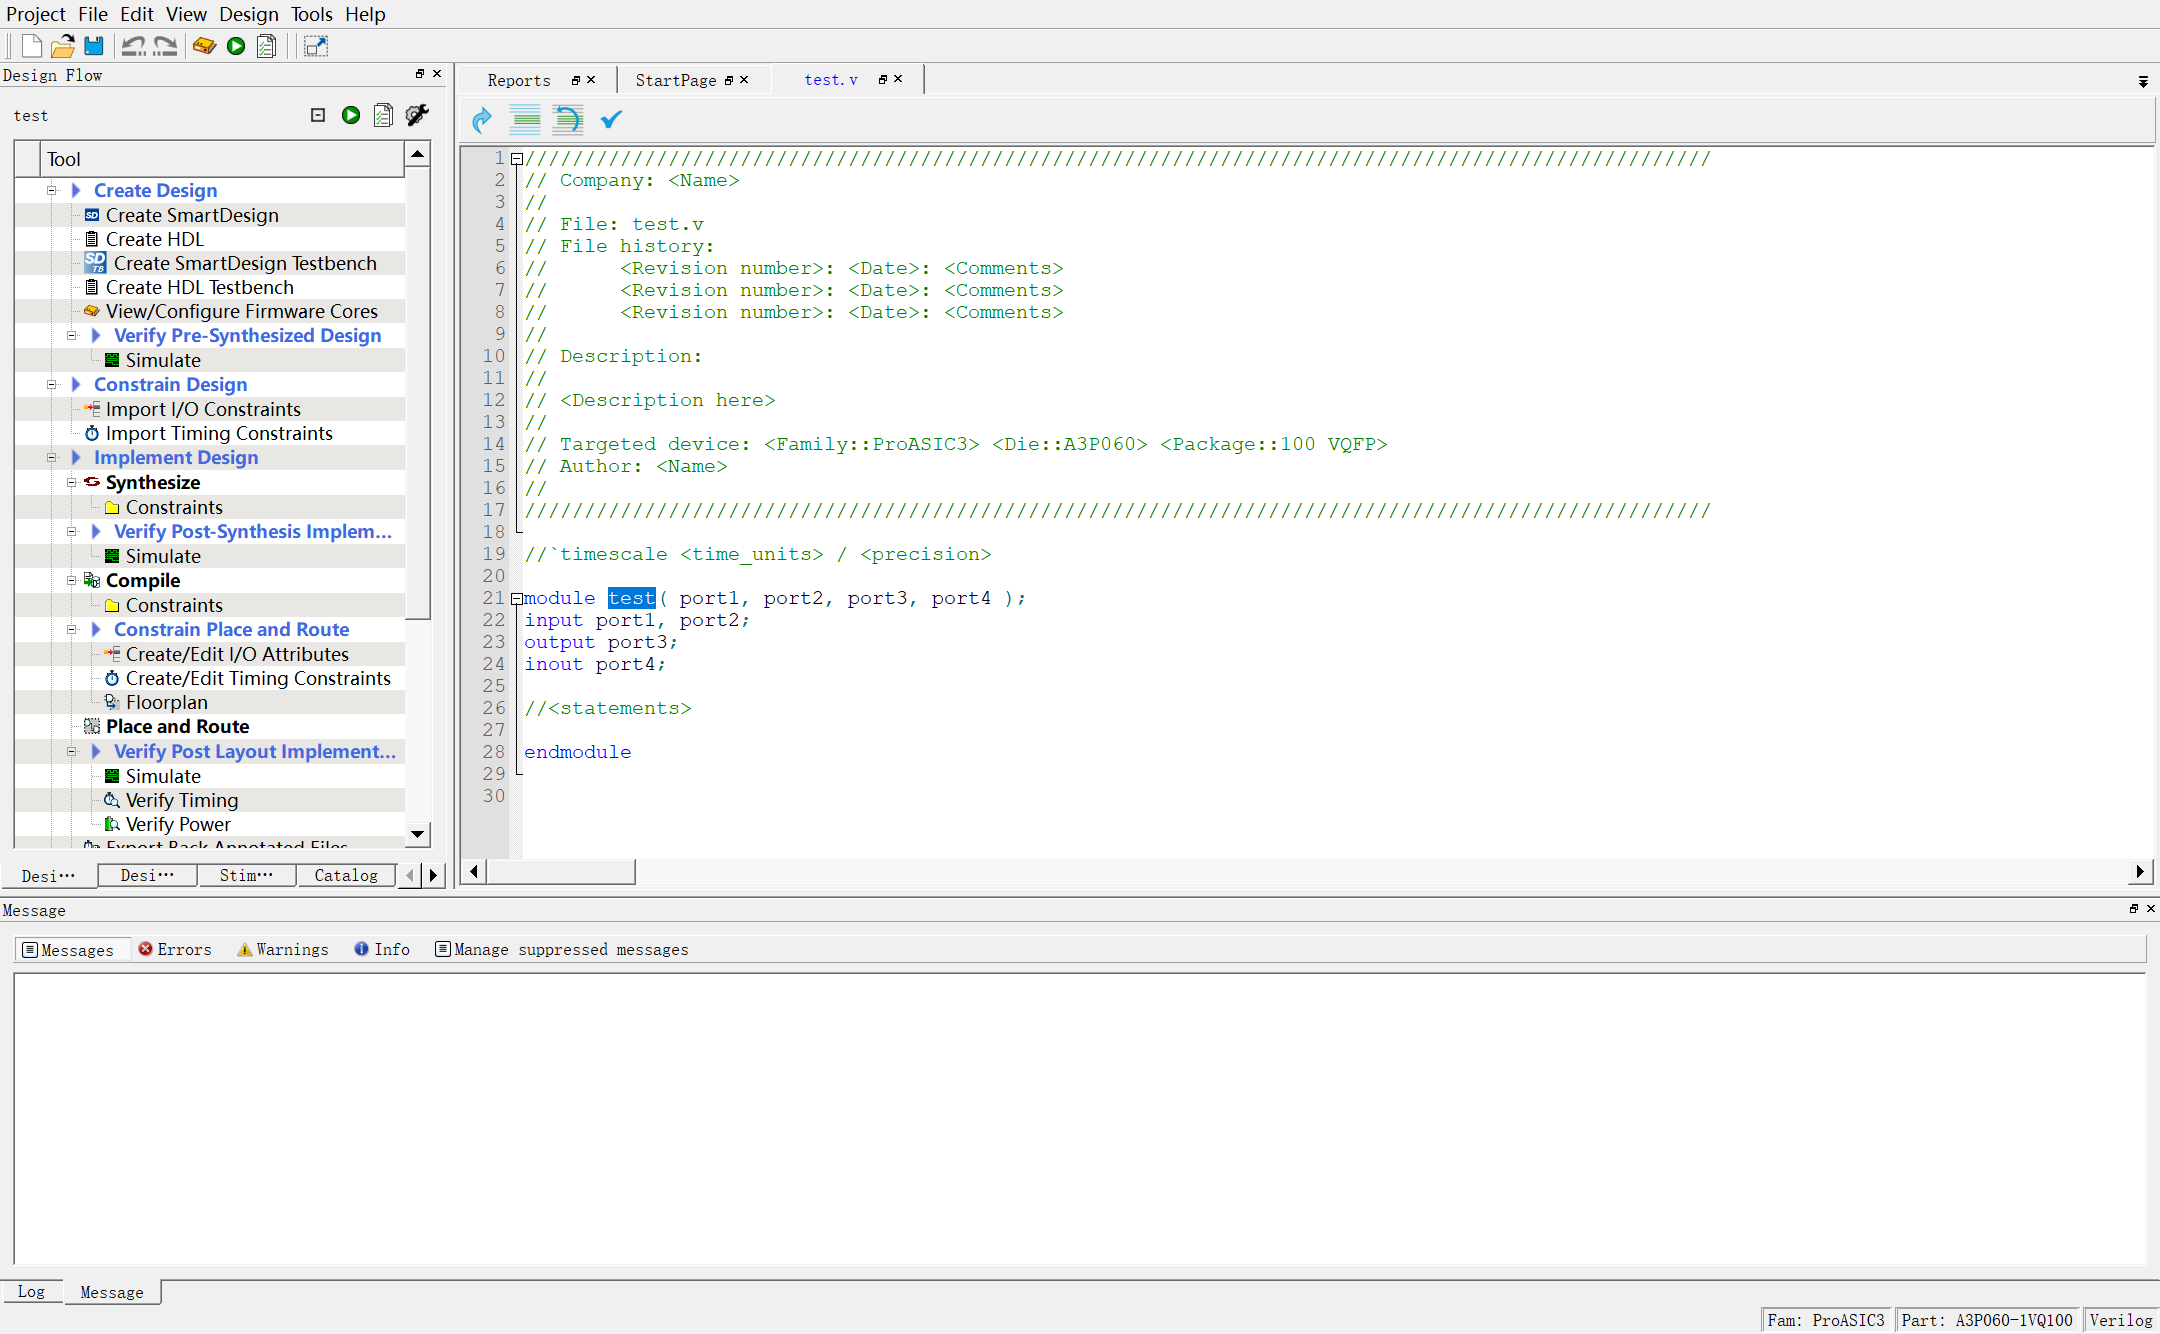Click the Catalog book icon in toolbar

pyautogui.click(x=204, y=46)
